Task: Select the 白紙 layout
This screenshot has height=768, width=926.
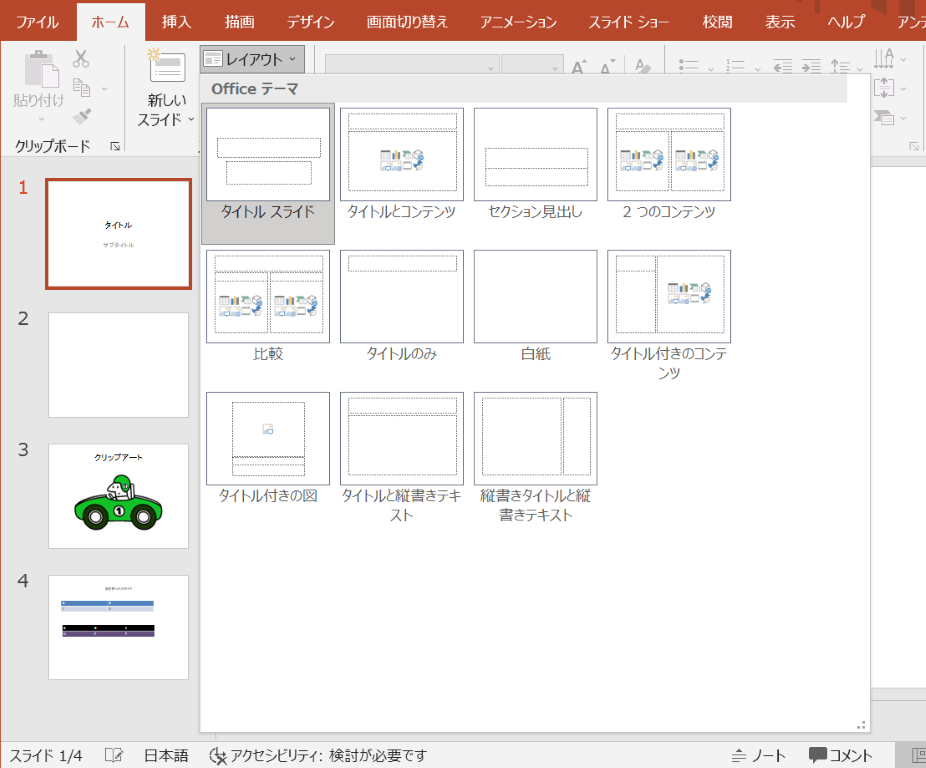Action: [x=535, y=296]
